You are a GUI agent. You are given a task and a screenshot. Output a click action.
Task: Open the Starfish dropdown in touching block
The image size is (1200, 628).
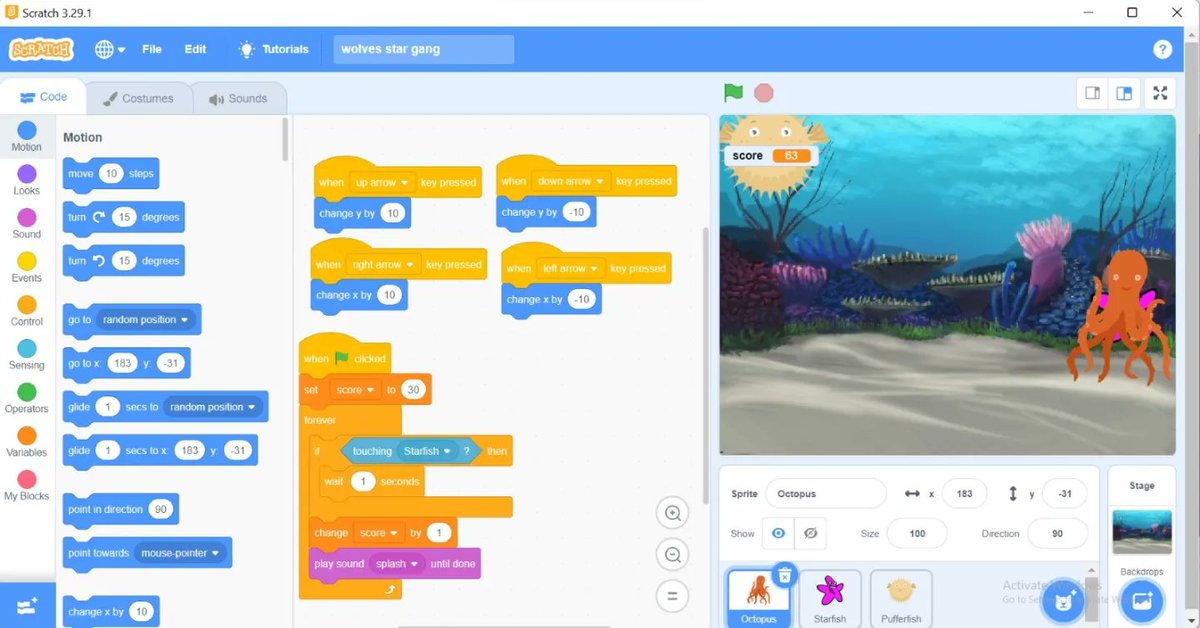(427, 451)
